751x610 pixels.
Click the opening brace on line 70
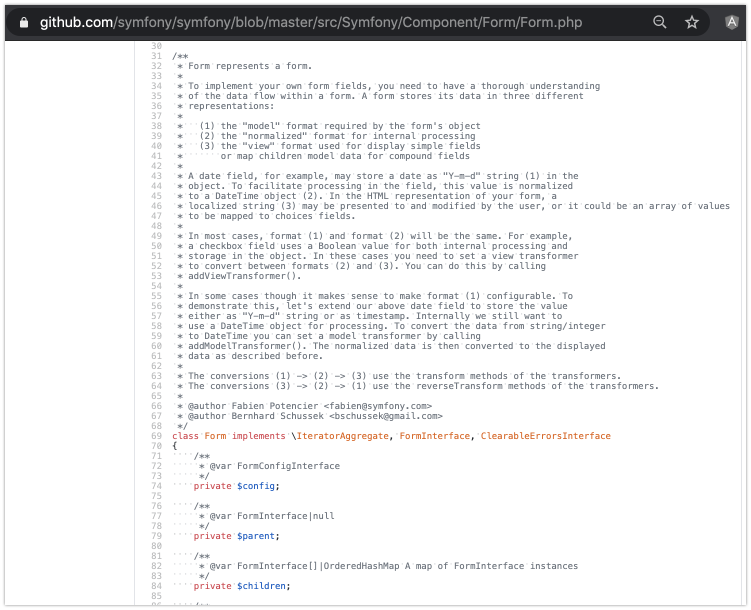(x=175, y=446)
